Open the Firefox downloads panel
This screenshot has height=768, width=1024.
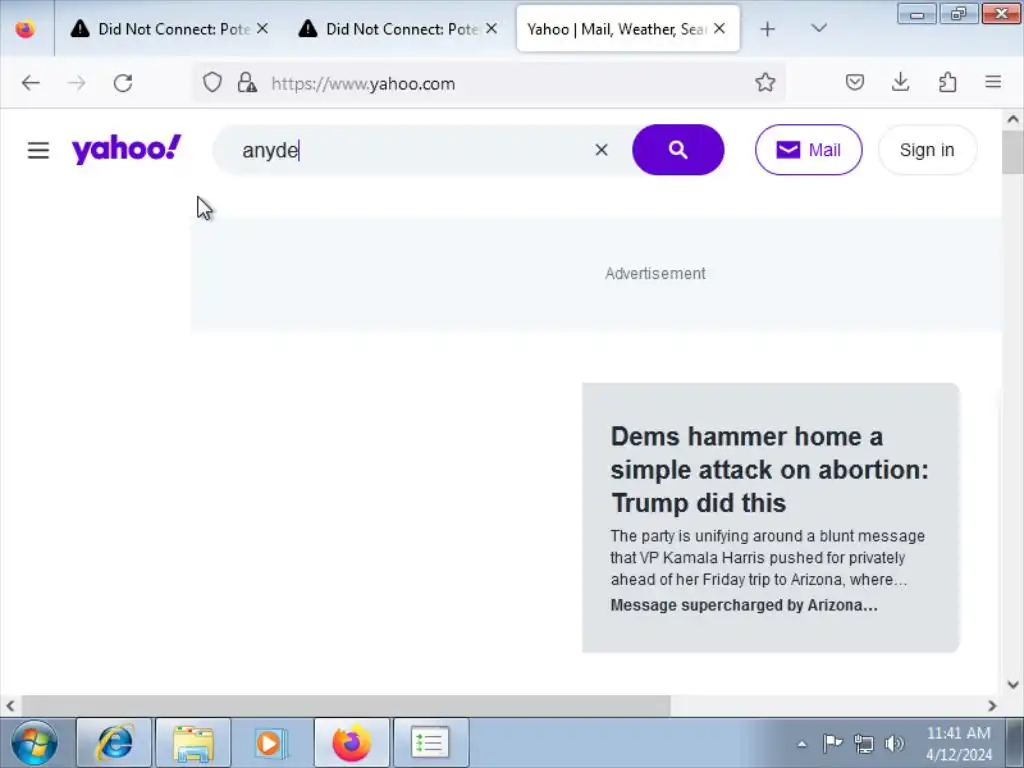coord(901,82)
